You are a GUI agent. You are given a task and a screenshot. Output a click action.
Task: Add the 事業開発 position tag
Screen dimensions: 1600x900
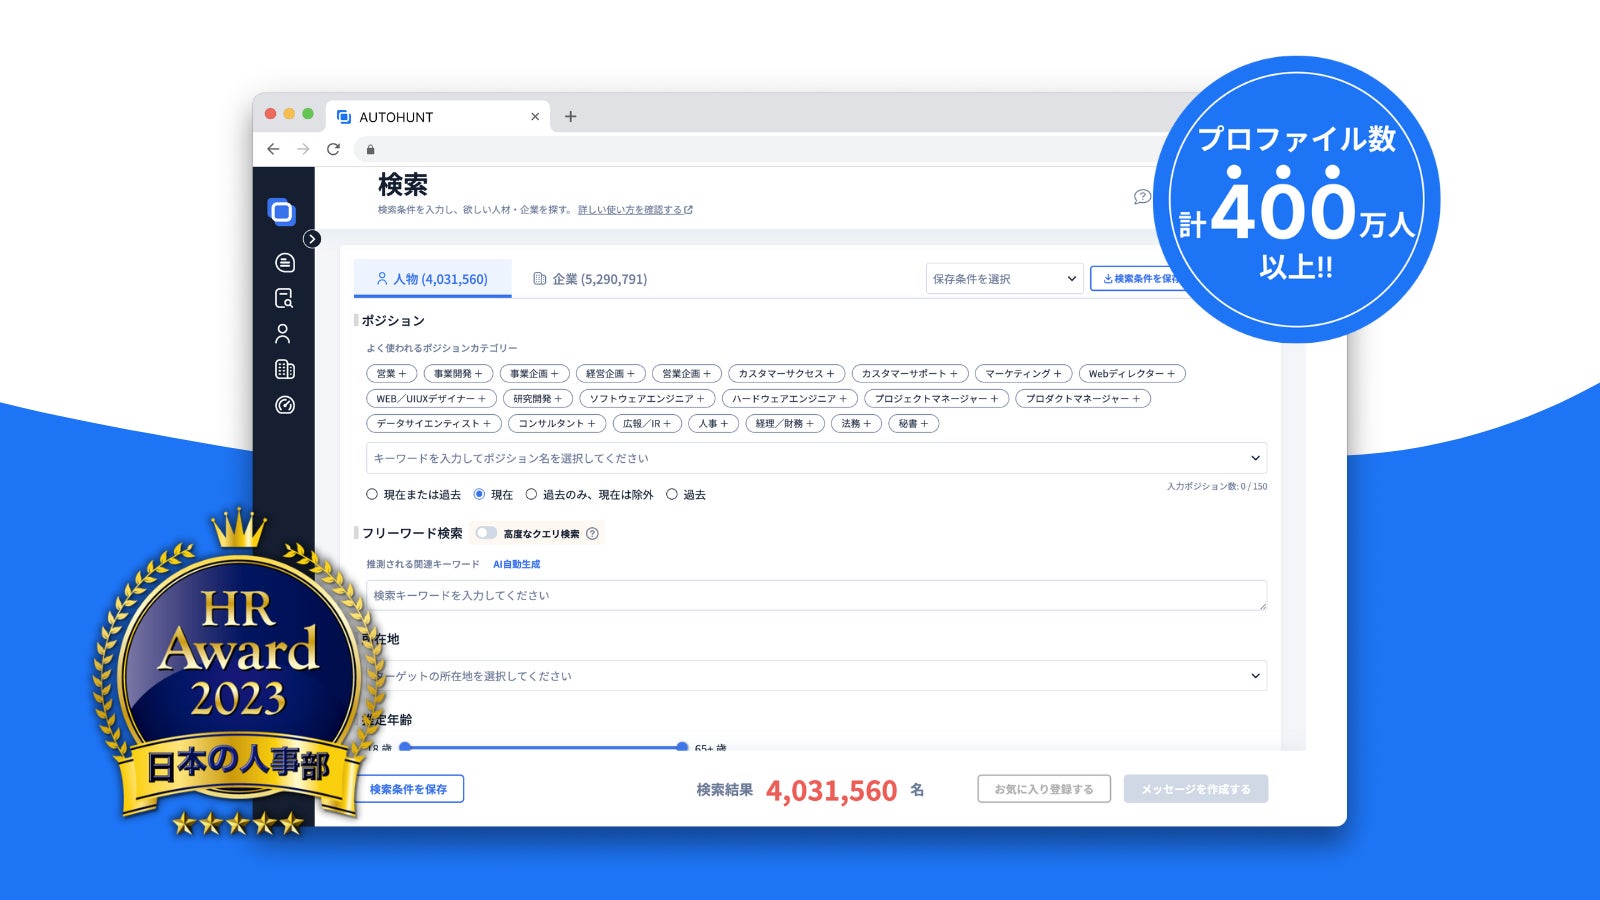coord(458,374)
